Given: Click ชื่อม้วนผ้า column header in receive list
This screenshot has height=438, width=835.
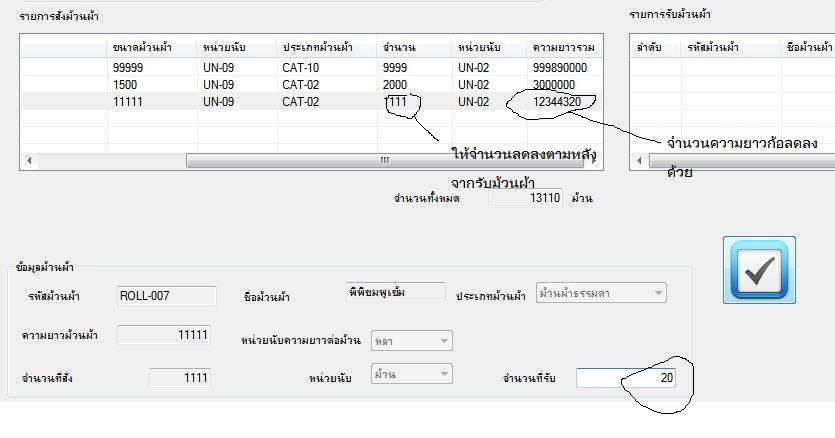Looking at the screenshot, I should click(x=808, y=47).
